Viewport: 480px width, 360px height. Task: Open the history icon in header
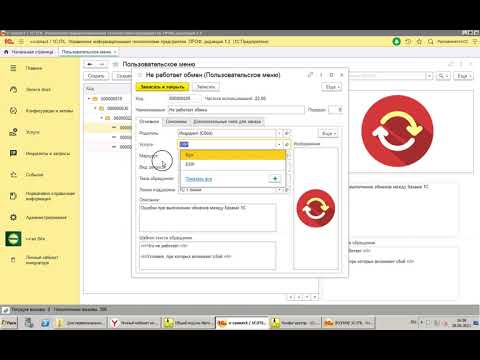(408, 42)
